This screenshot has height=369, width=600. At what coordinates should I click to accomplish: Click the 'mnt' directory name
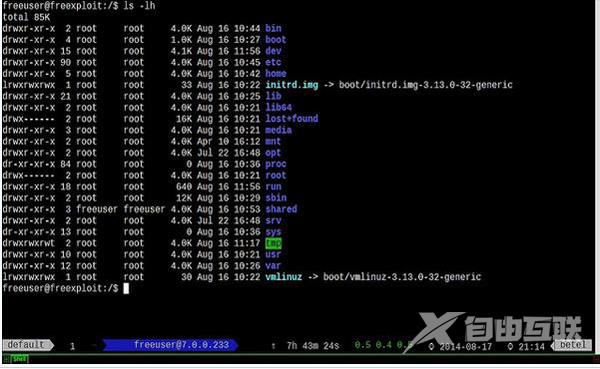[x=273, y=142]
